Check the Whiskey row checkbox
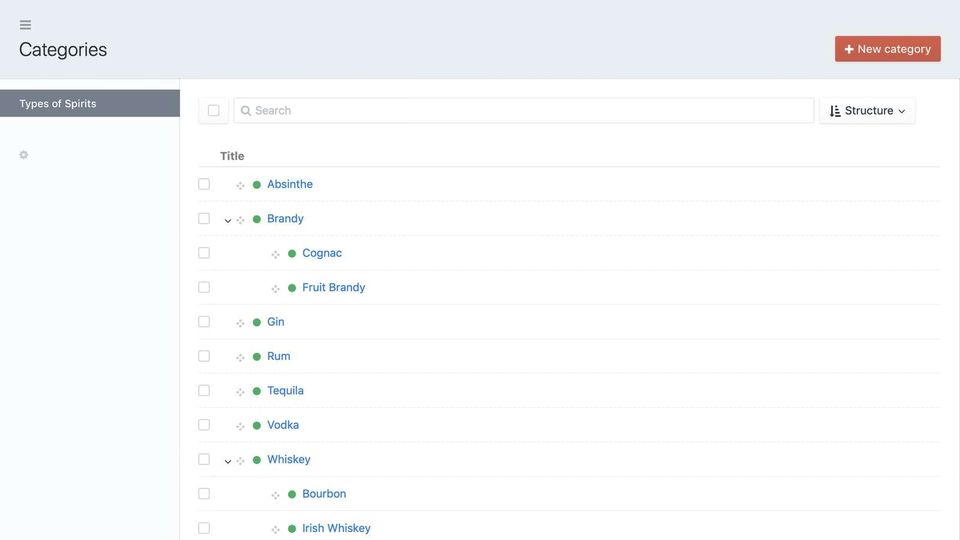 point(204,459)
